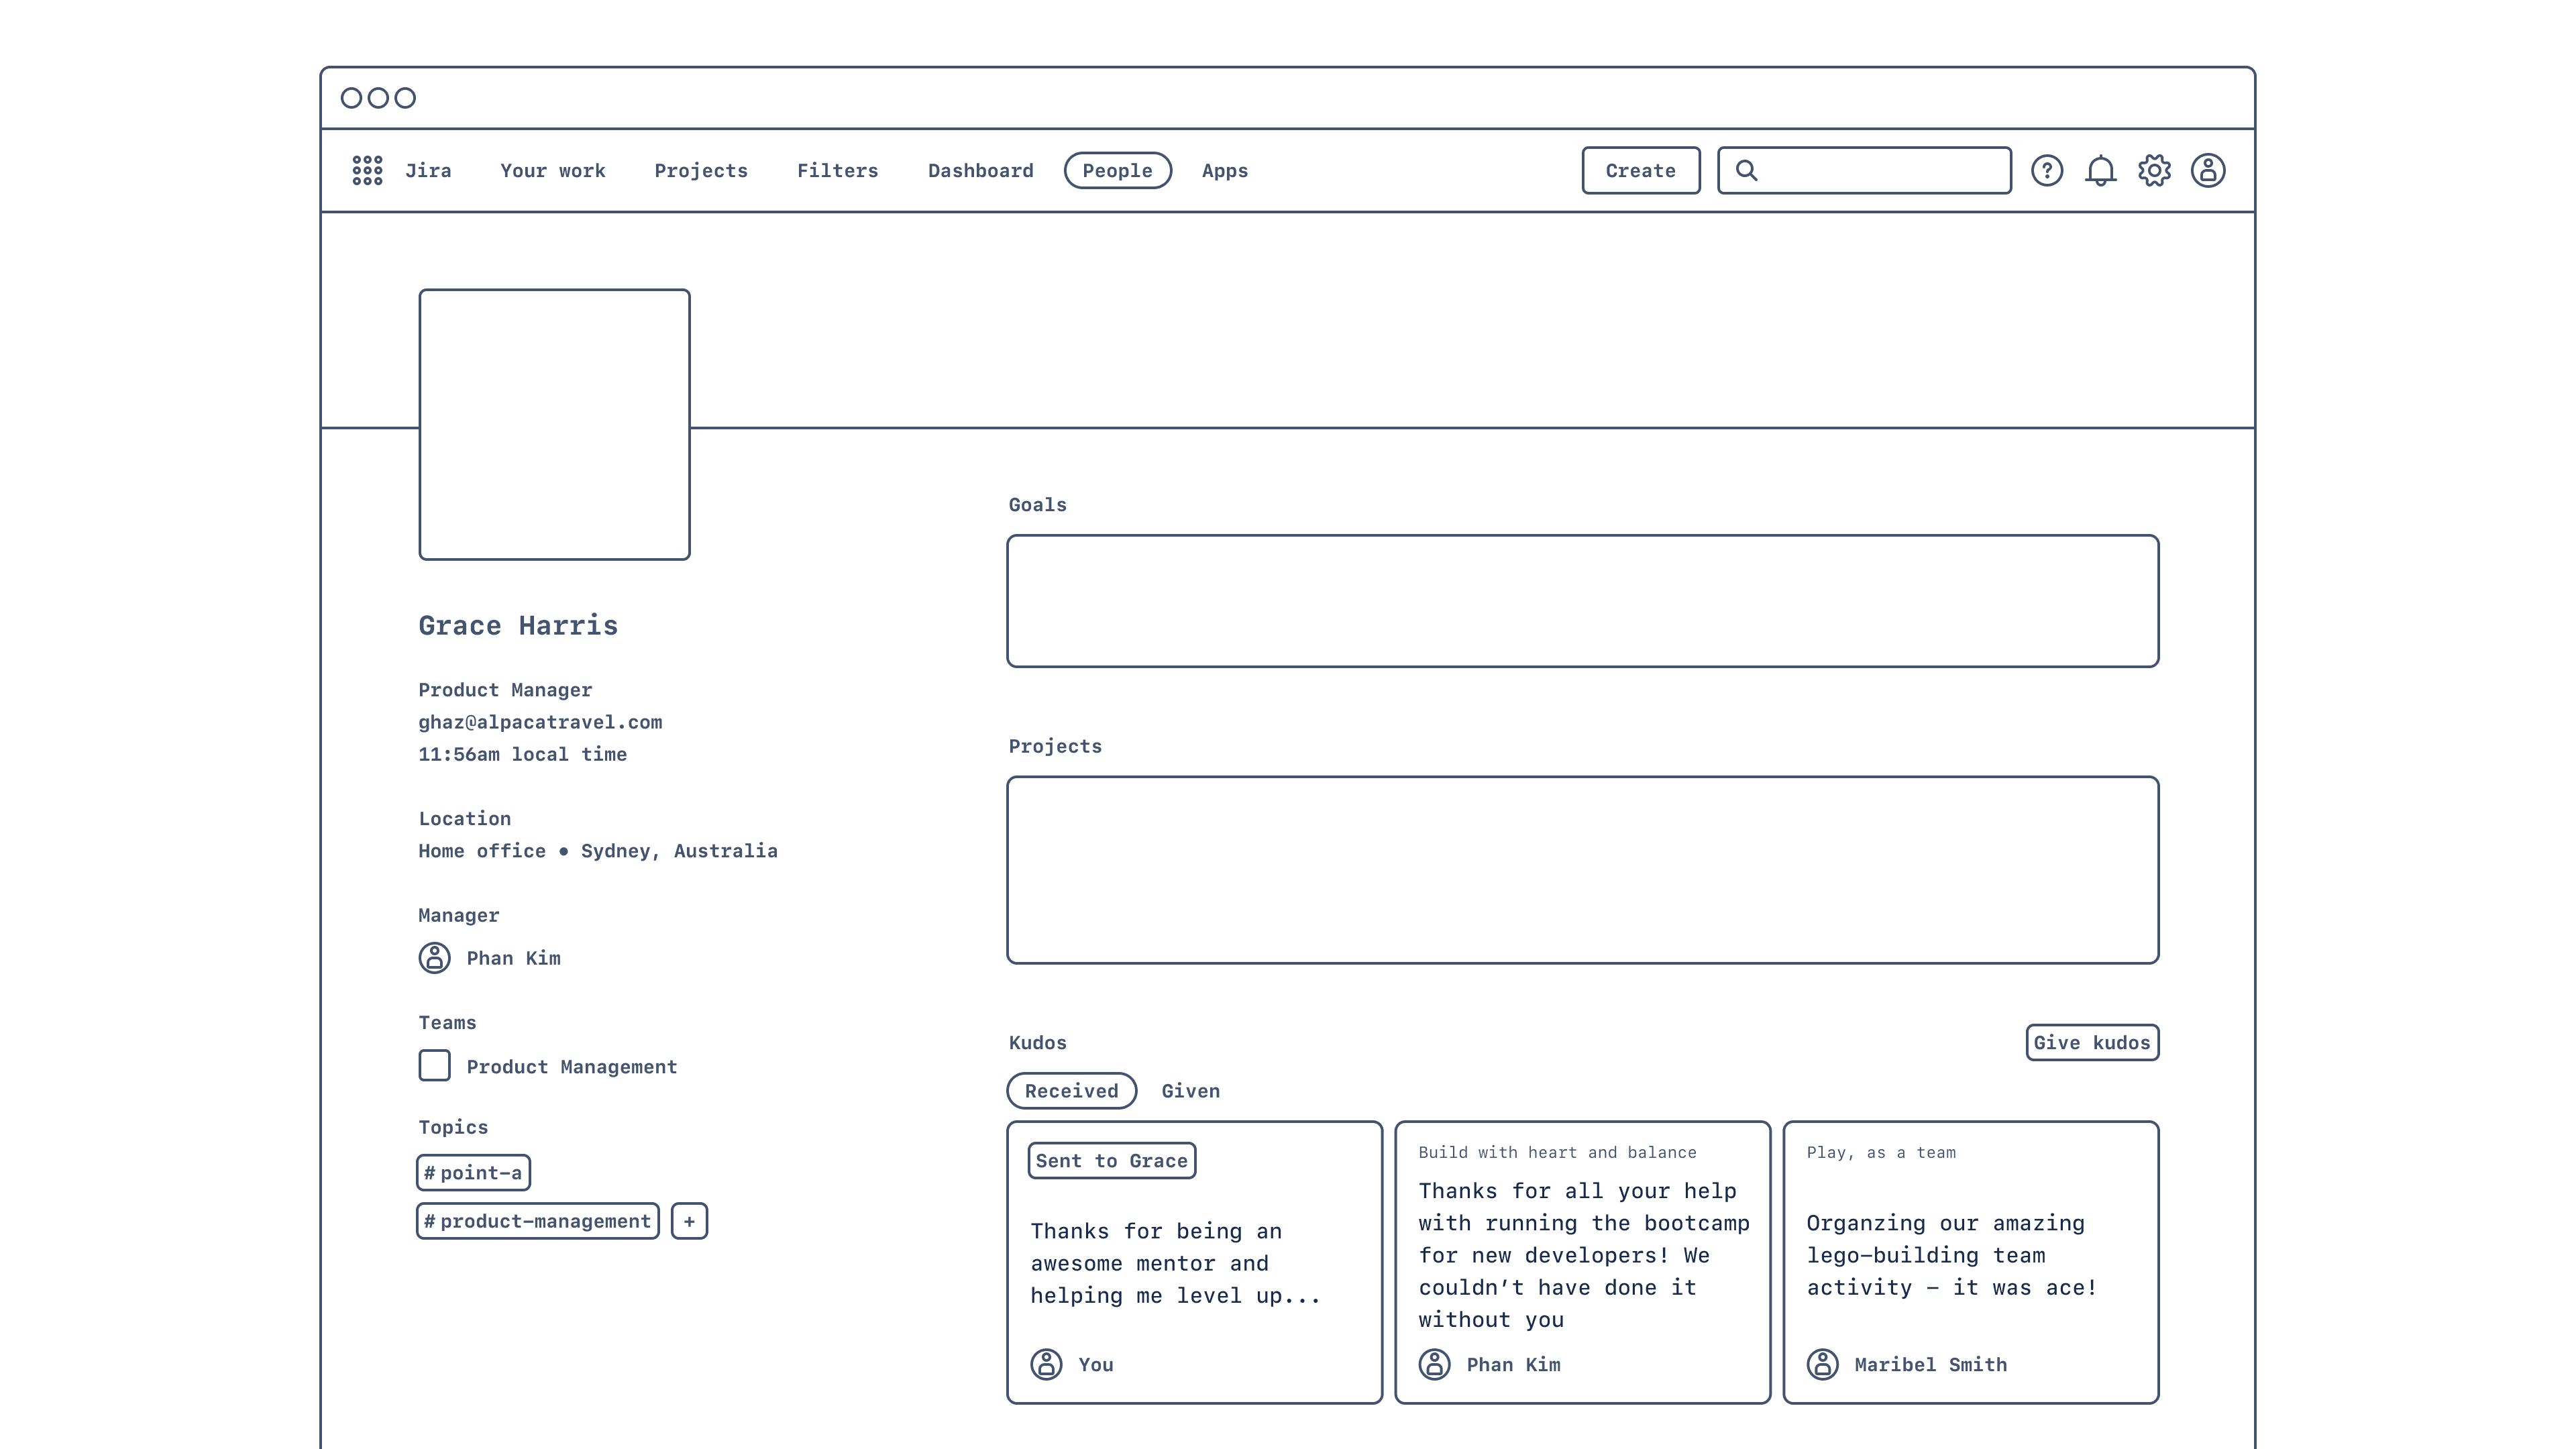The image size is (2576, 1449).
Task: Click Phan Kim's avatar under Manager
Action: pyautogui.click(x=434, y=958)
